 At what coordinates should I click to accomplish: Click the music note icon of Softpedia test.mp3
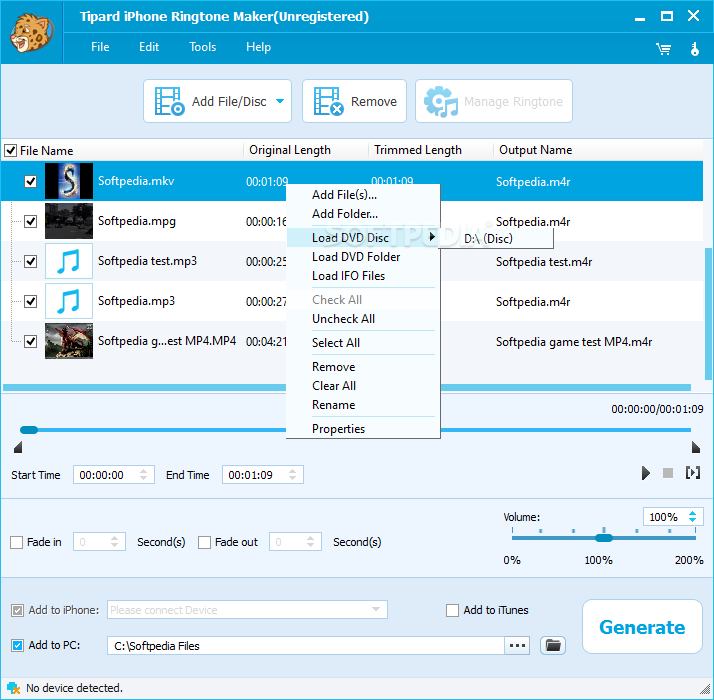(69, 261)
